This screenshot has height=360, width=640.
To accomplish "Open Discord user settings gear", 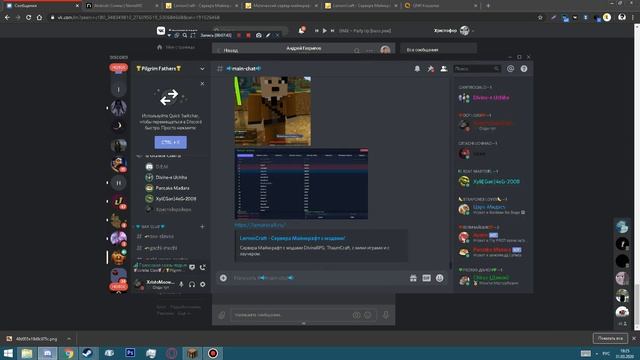I will (x=202, y=284).
